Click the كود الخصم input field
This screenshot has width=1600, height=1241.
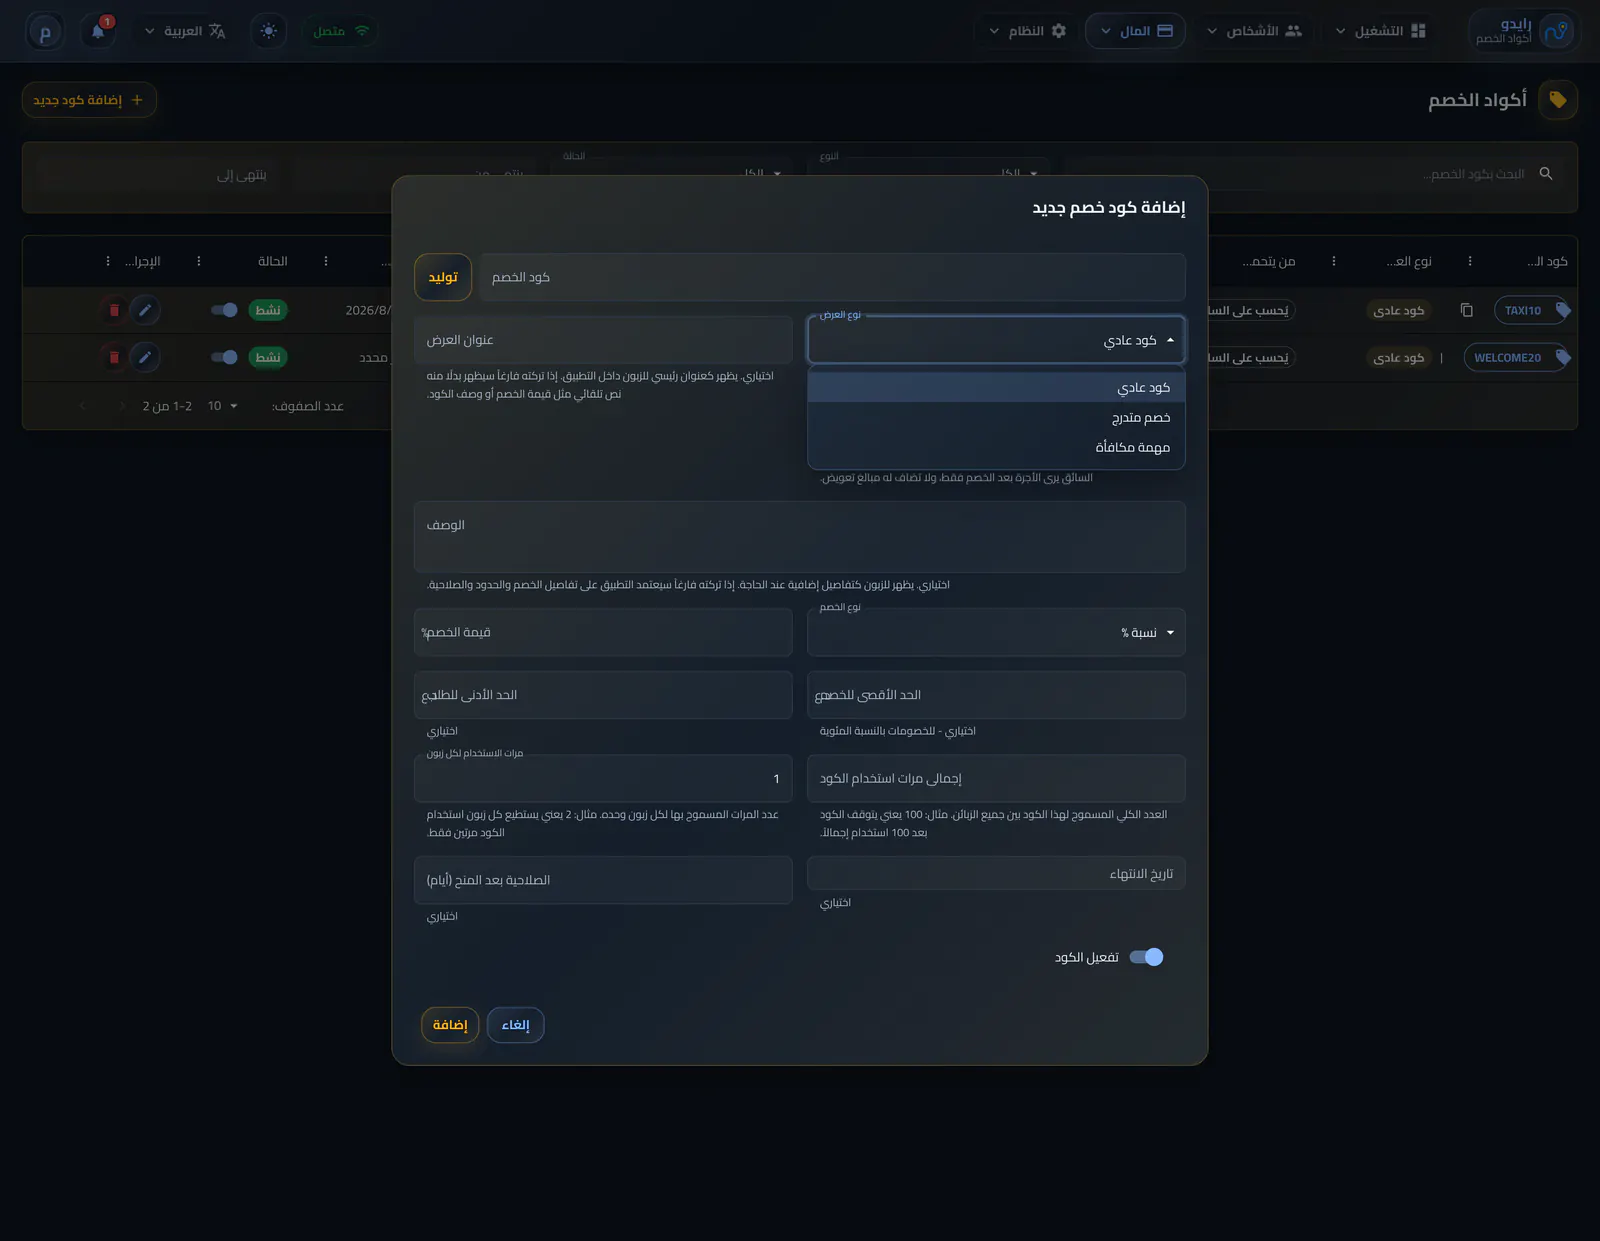pyautogui.click(x=832, y=277)
